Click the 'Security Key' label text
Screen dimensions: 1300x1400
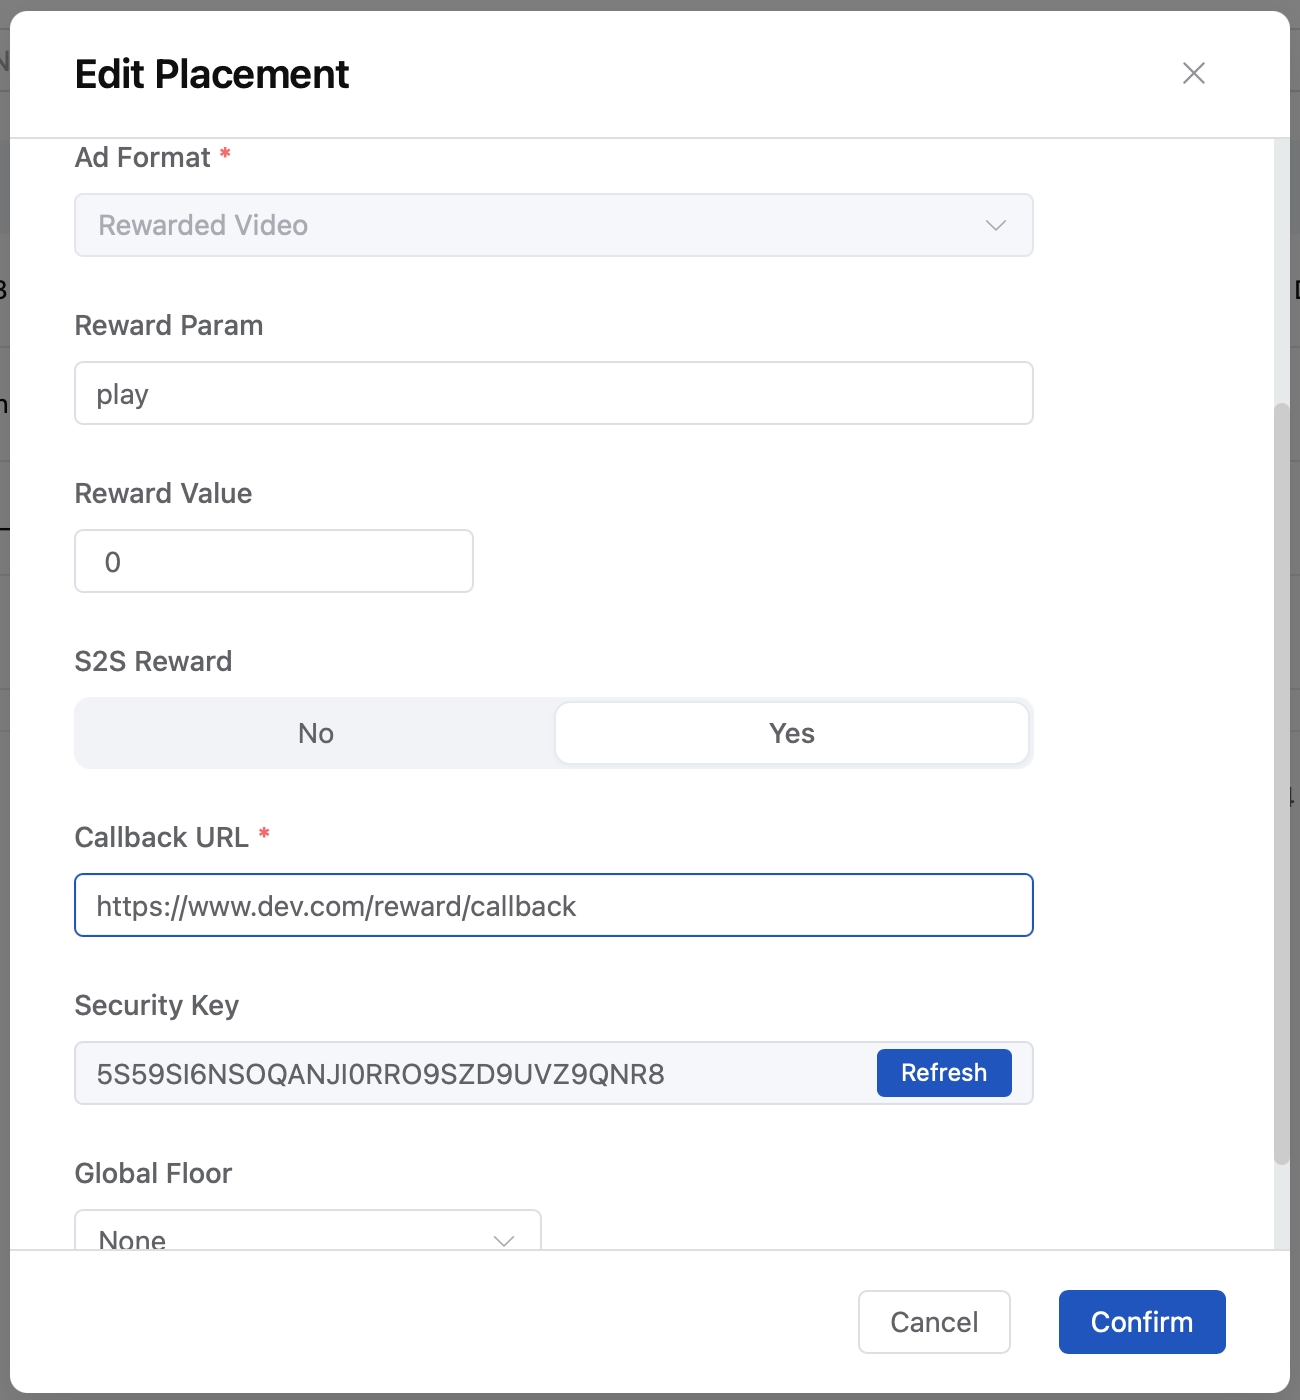157,1005
